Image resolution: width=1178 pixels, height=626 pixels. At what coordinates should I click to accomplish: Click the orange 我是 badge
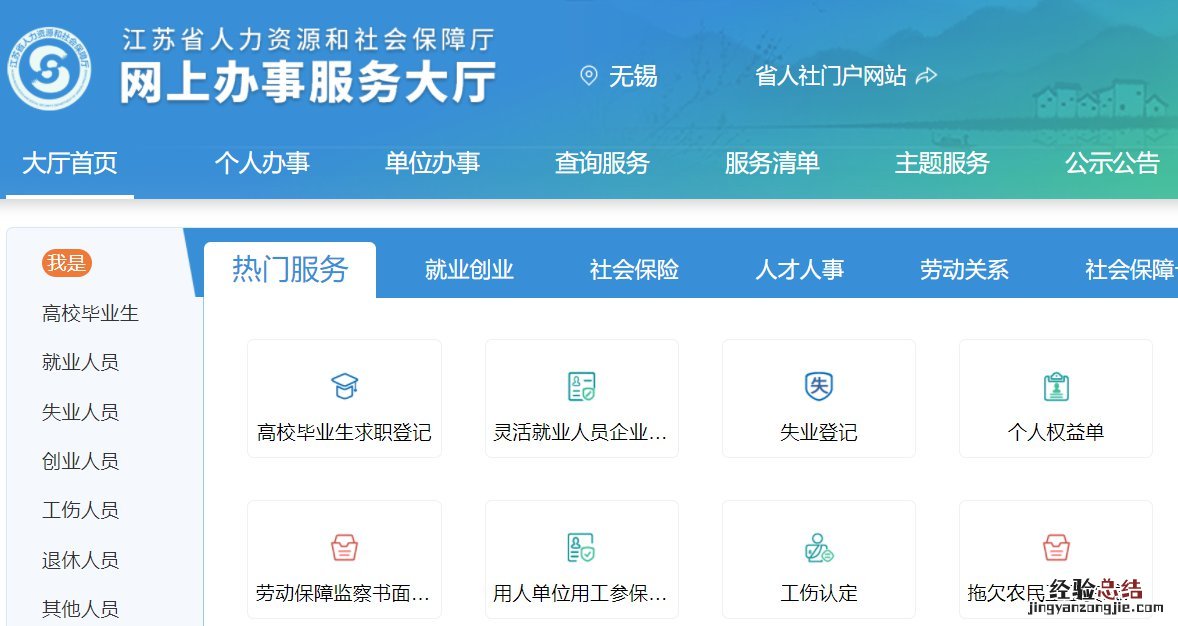coord(66,263)
